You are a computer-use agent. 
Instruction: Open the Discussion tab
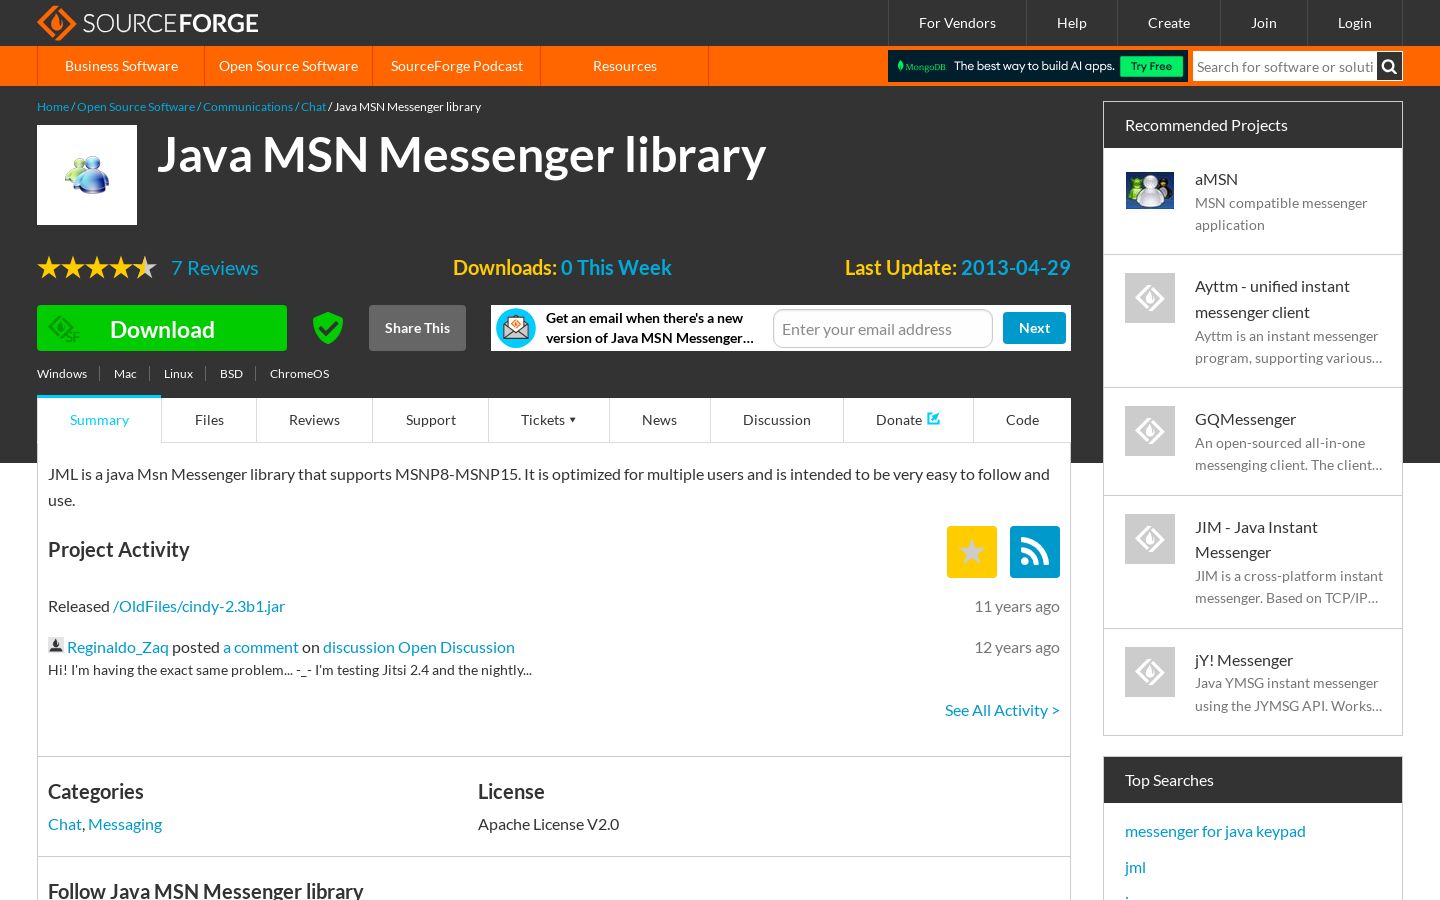click(777, 420)
